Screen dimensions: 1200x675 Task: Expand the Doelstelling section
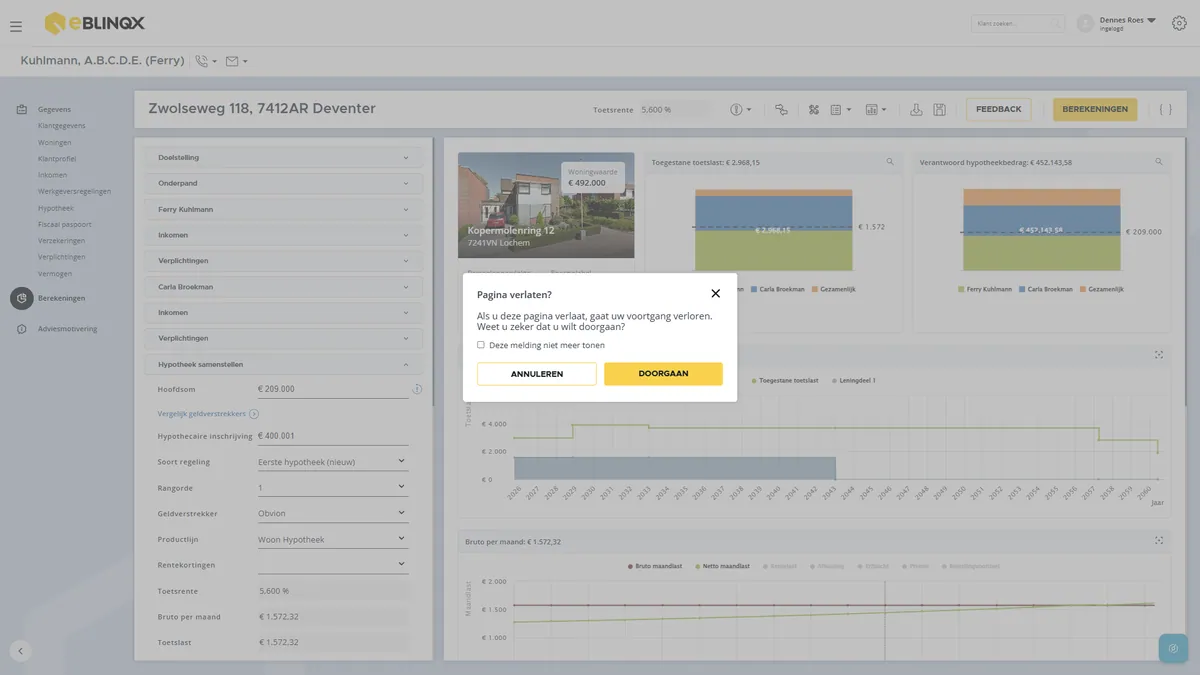pos(283,158)
